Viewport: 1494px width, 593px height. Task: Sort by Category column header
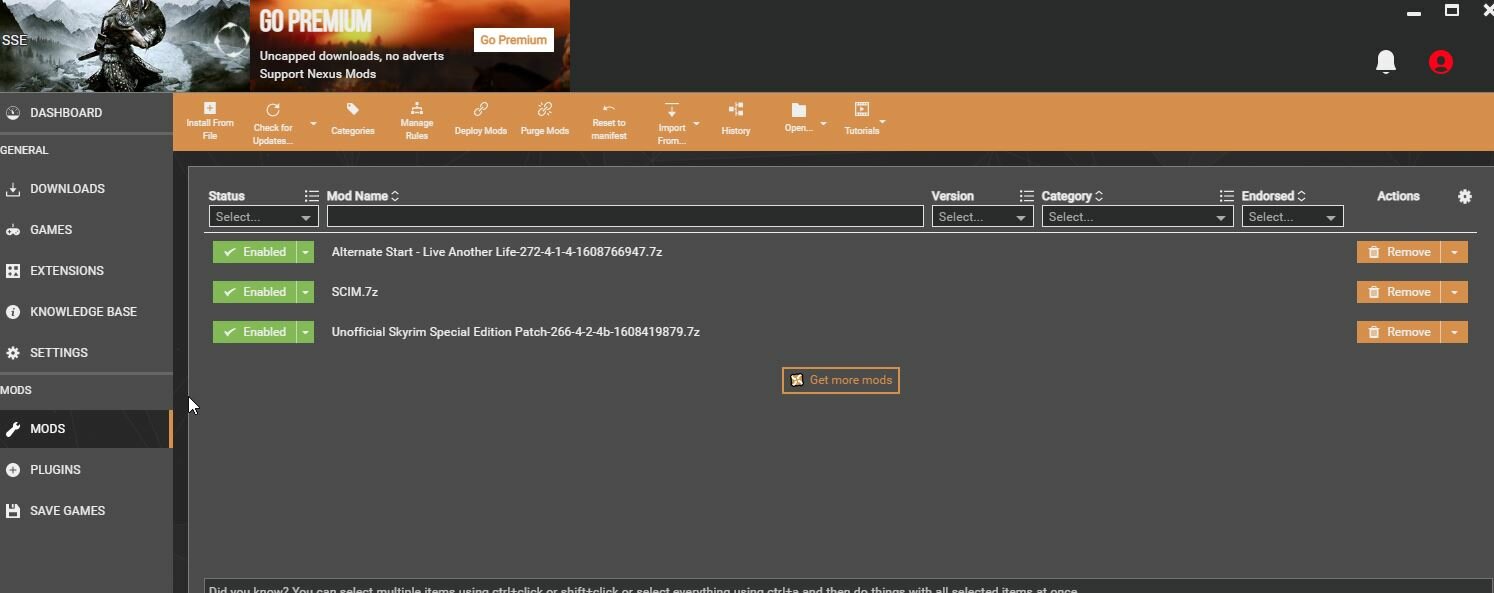coord(1072,196)
